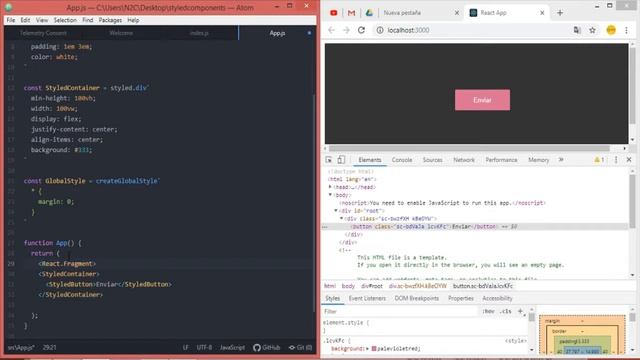
Task: Open a new Chrome tab with plus button
Action: click(x=560, y=13)
